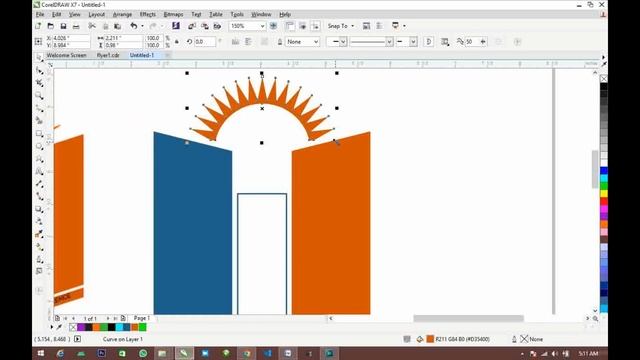Open the Effects menu
640x360 pixels.
point(147,14)
